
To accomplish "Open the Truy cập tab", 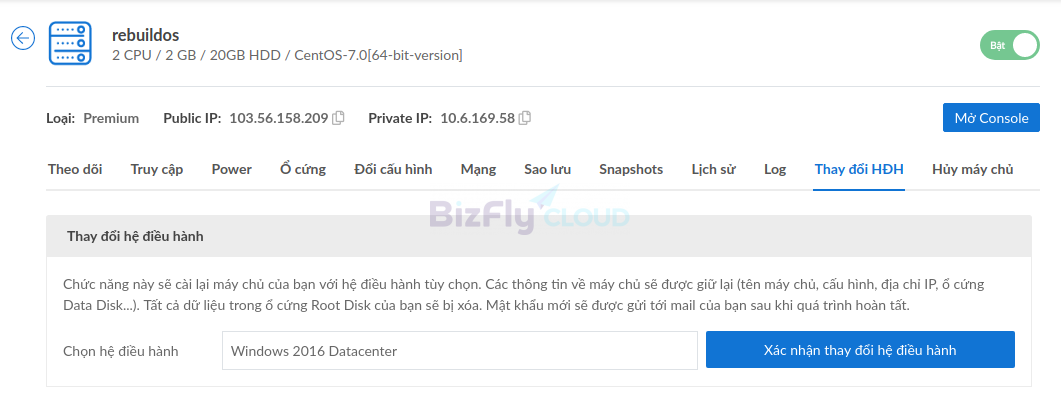I will tap(157, 169).
